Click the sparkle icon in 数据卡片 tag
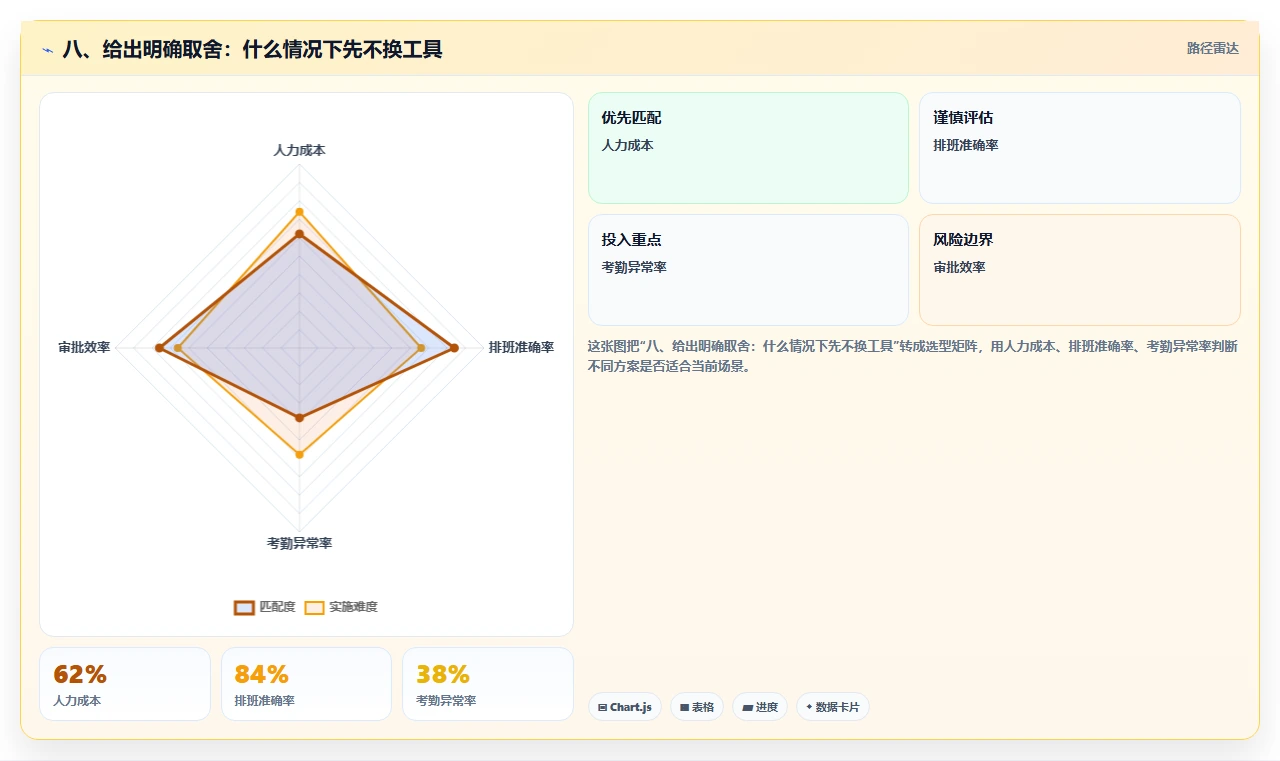Viewport: 1280px width, 761px height. (809, 706)
